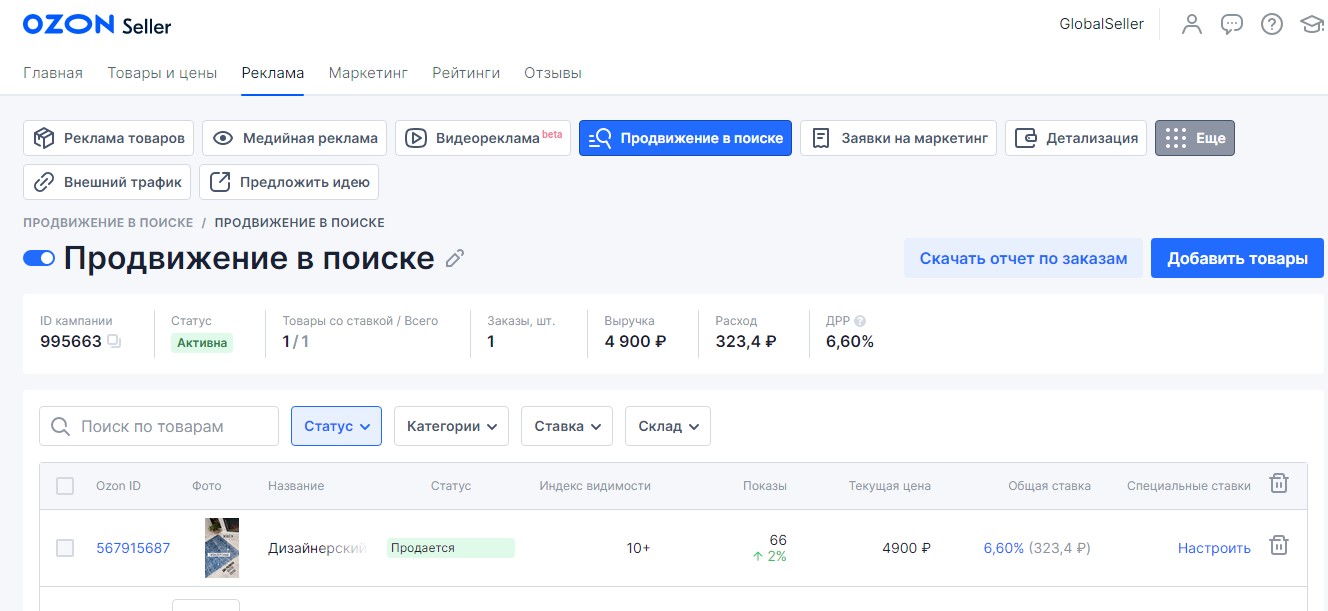Click the ДРР info question icon
Viewport: 1328px width, 611px height.
(860, 321)
